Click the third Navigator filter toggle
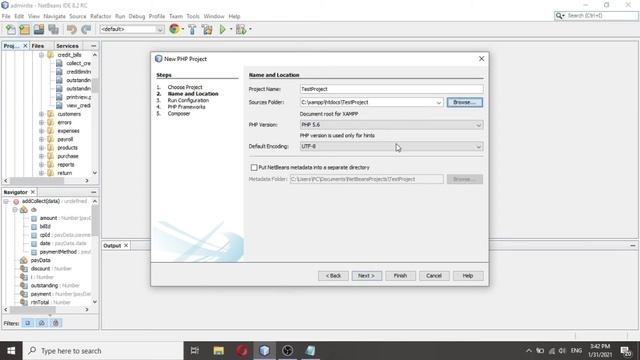This screenshot has height=360, width=640. coord(56,323)
